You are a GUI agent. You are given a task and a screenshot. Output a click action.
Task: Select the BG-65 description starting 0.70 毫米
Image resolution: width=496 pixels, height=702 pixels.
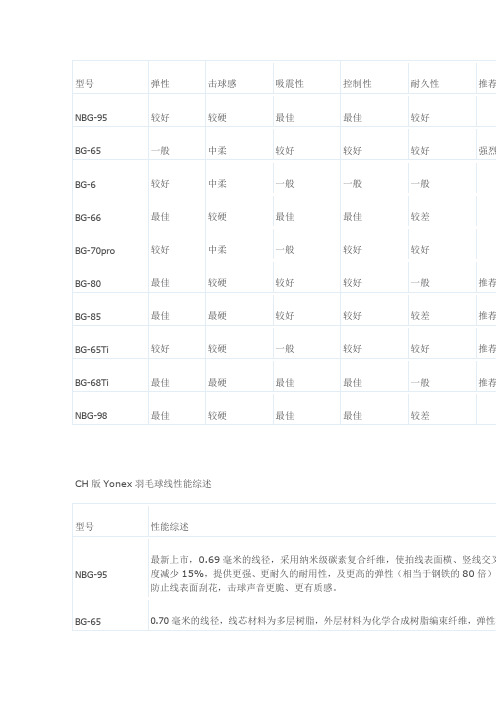tap(323, 621)
